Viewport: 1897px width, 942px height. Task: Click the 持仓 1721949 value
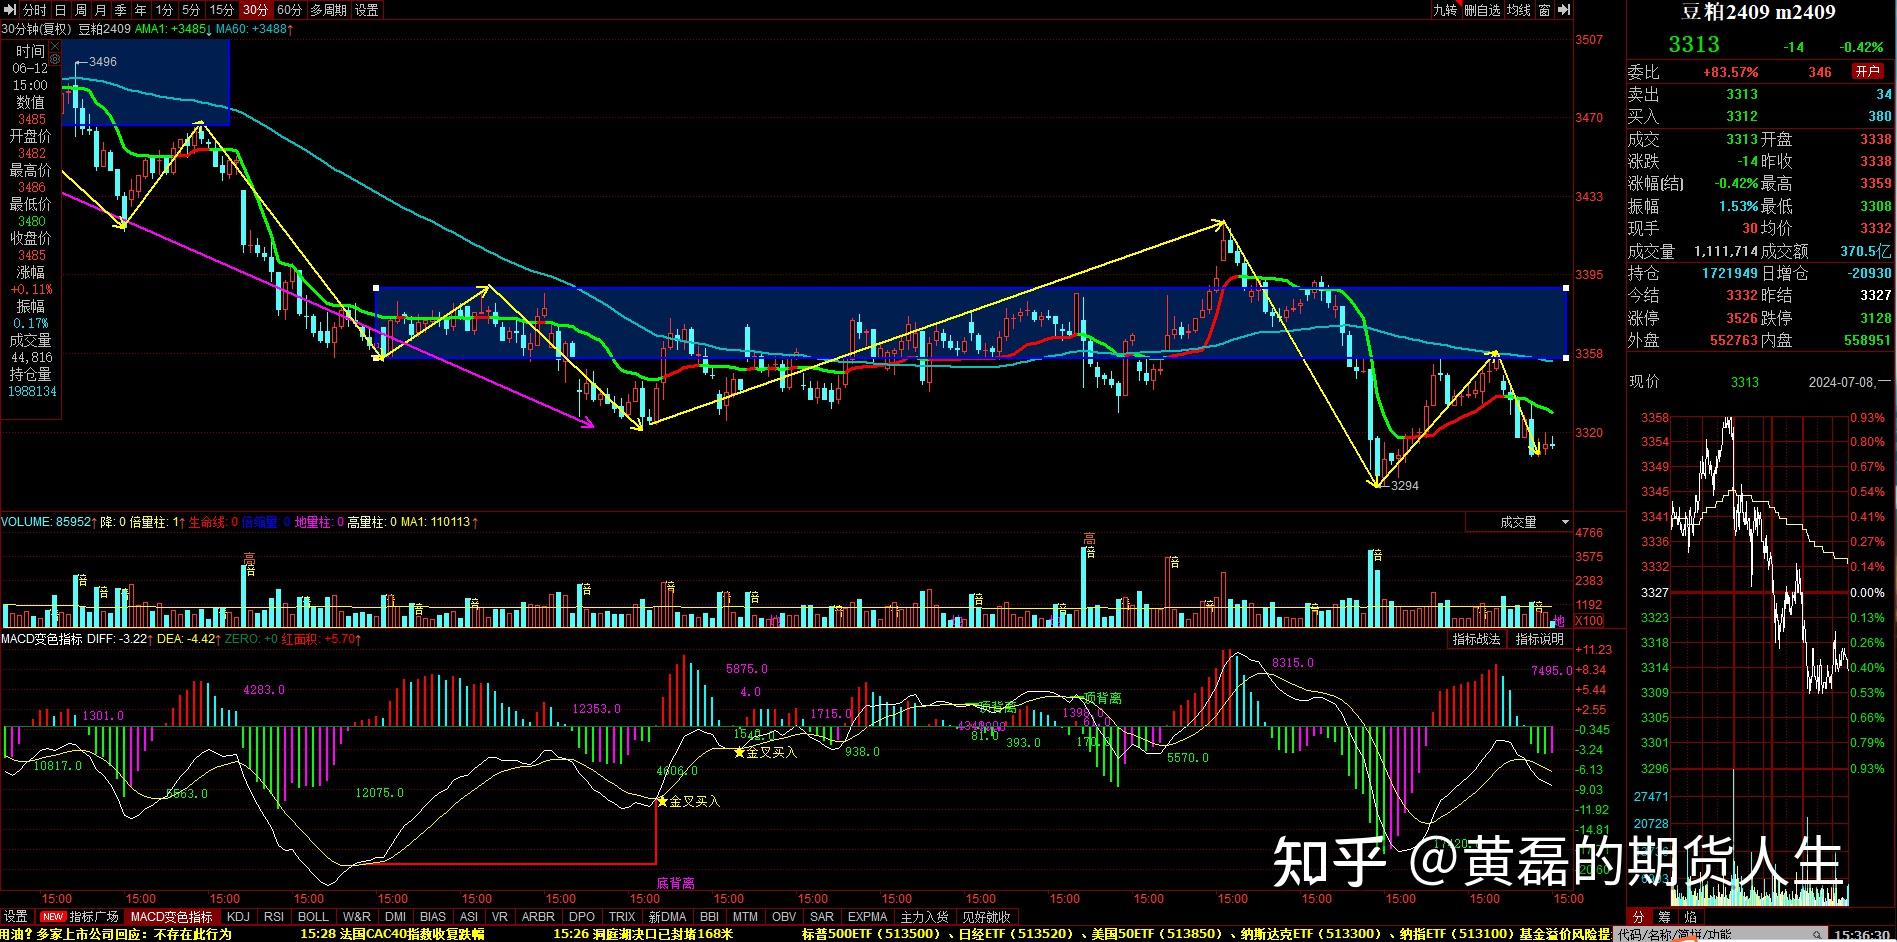(1730, 273)
